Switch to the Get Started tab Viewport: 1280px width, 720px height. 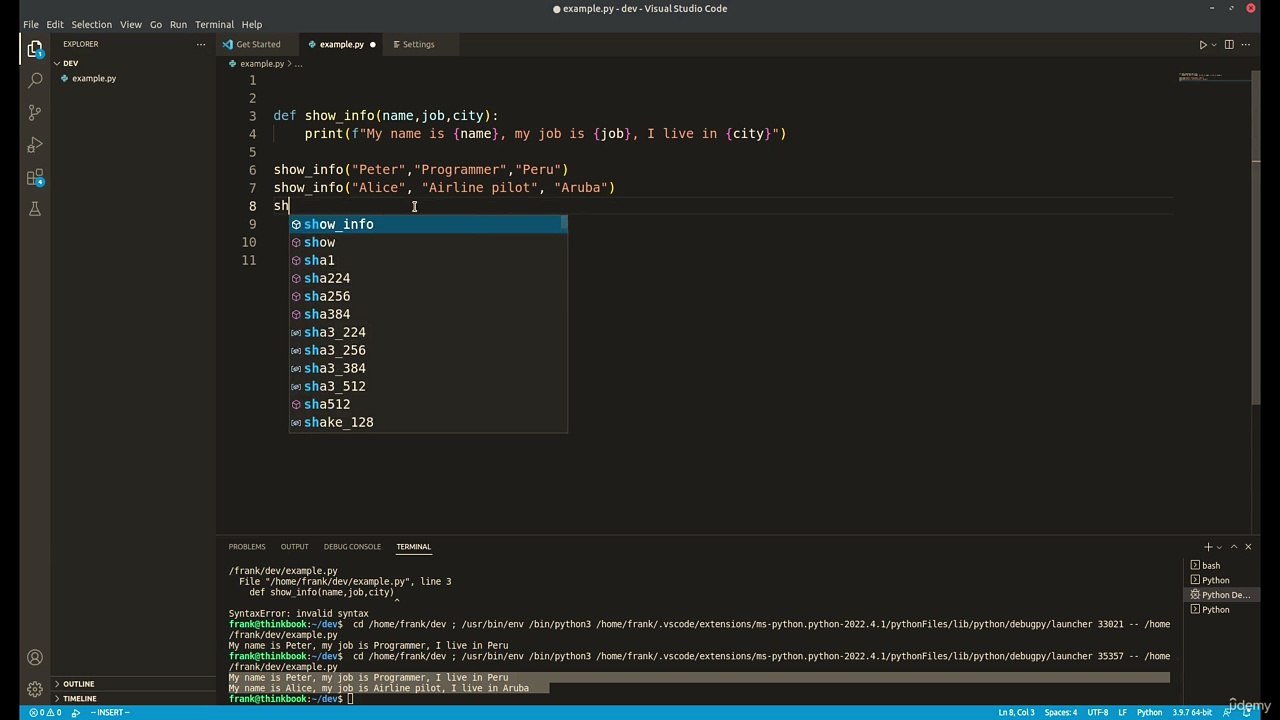click(x=258, y=45)
